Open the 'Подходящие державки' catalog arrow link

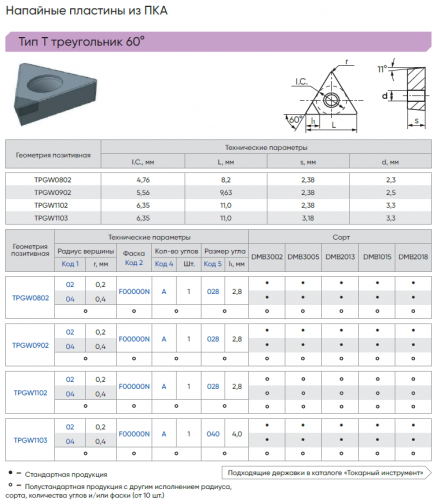(x=326, y=473)
